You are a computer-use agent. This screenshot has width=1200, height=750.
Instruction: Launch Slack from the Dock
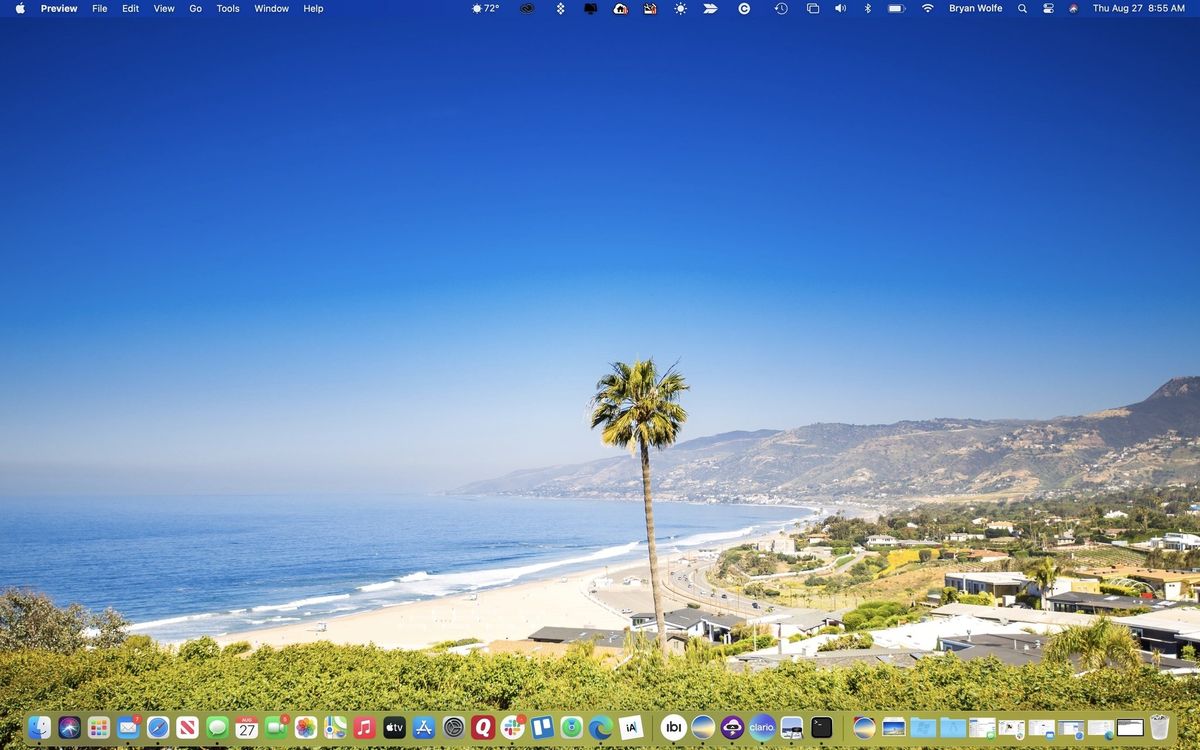pos(512,728)
